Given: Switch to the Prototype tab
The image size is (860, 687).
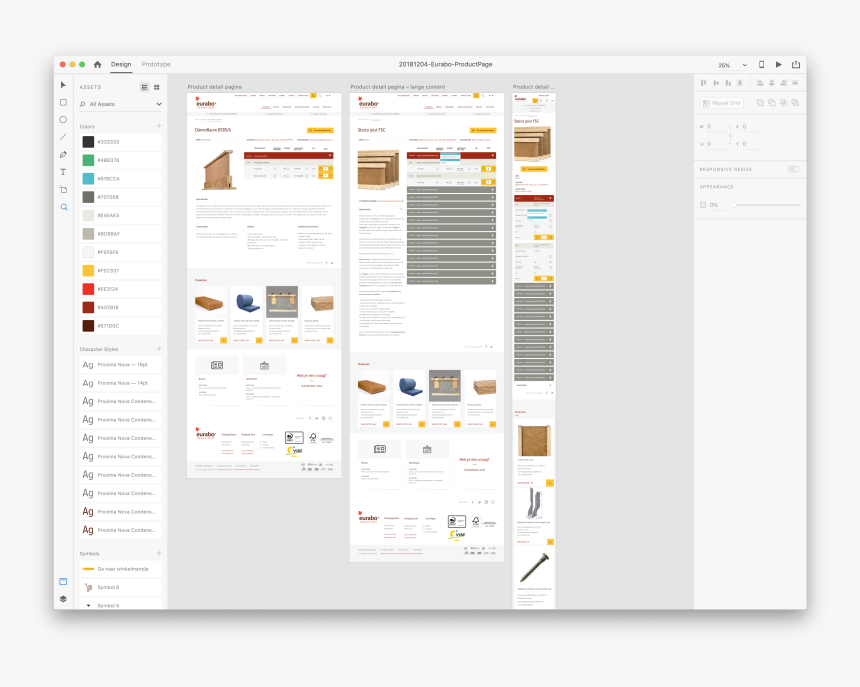Looking at the screenshot, I should point(156,64).
